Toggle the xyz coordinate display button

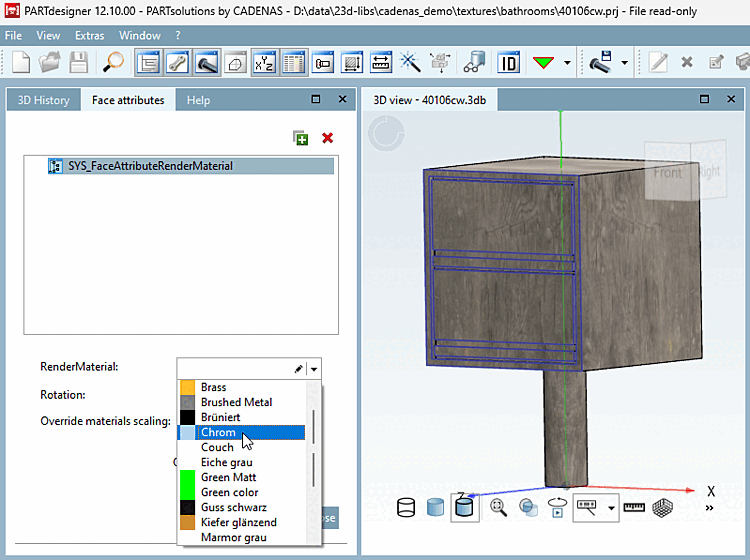(264, 62)
